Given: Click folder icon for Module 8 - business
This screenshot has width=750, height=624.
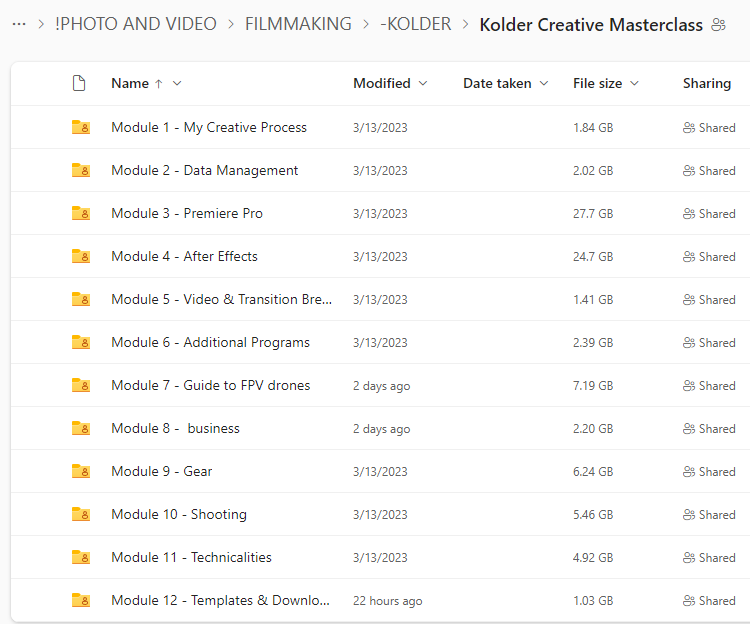Looking at the screenshot, I should pyautogui.click(x=81, y=428).
